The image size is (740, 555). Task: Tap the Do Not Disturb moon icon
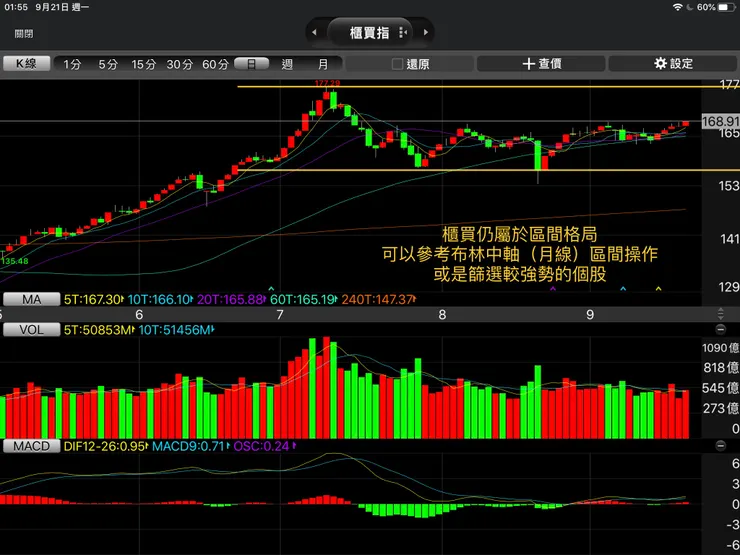point(690,7)
